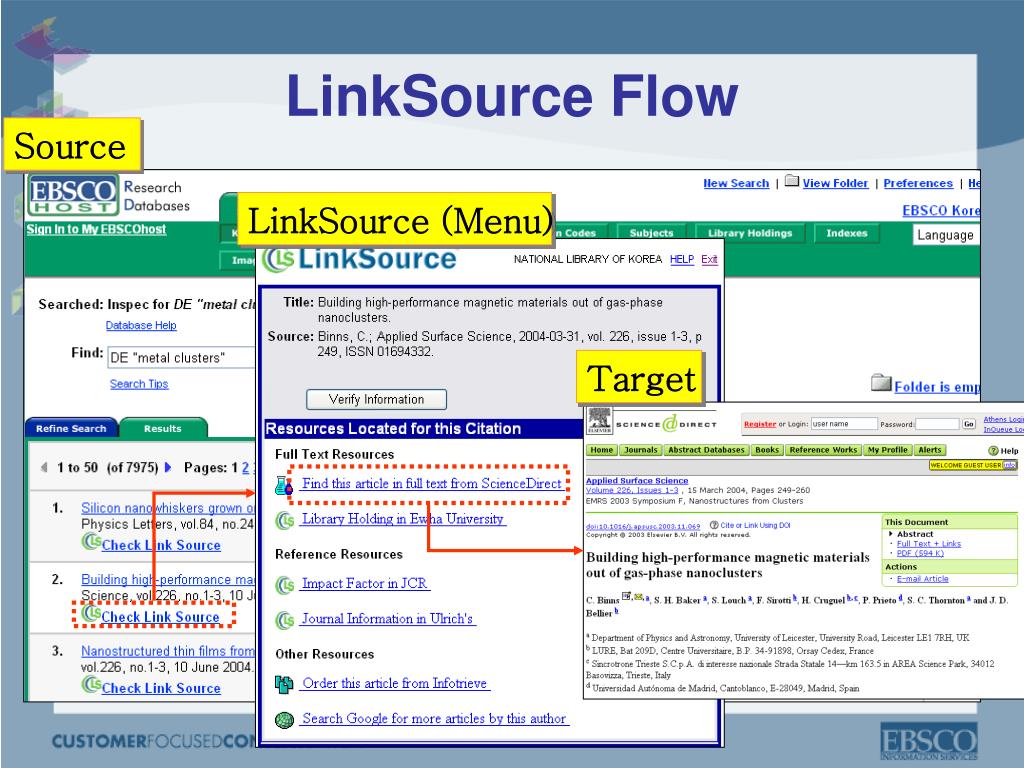Click the Cite or Link Using DOI icon
Viewport: 1024px width, 768px height.
(714, 525)
